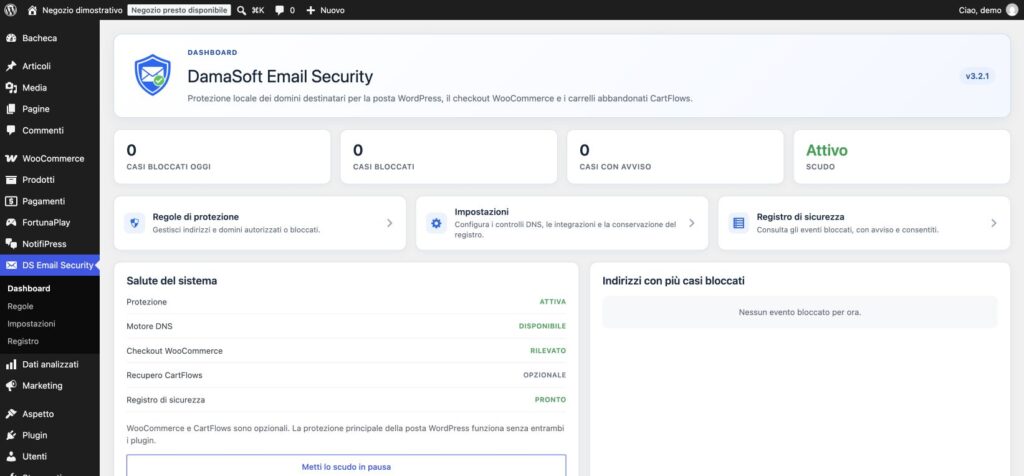Image resolution: width=1024 pixels, height=476 pixels.
Task: Click the Utenti person icon
Action: [x=11, y=456]
